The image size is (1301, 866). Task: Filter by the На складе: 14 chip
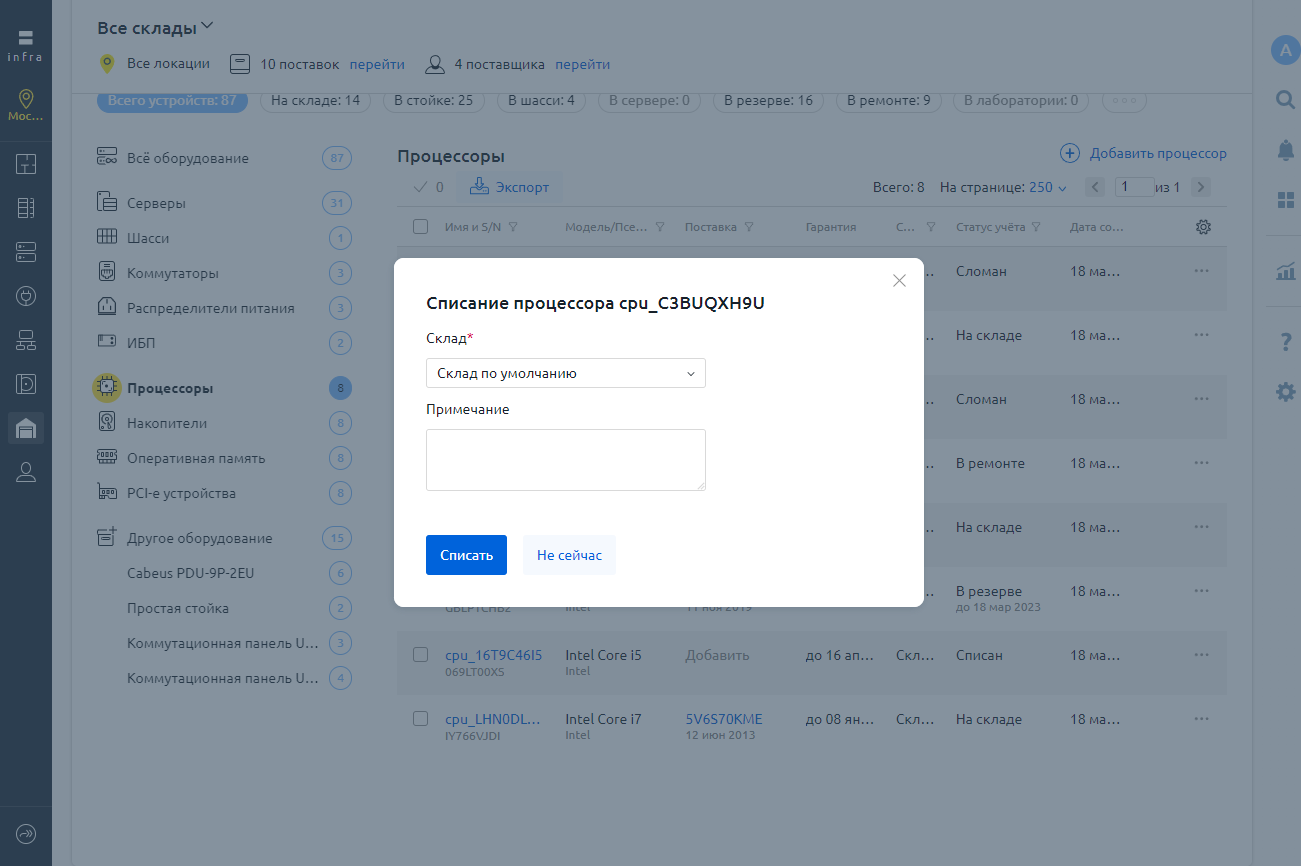click(315, 100)
